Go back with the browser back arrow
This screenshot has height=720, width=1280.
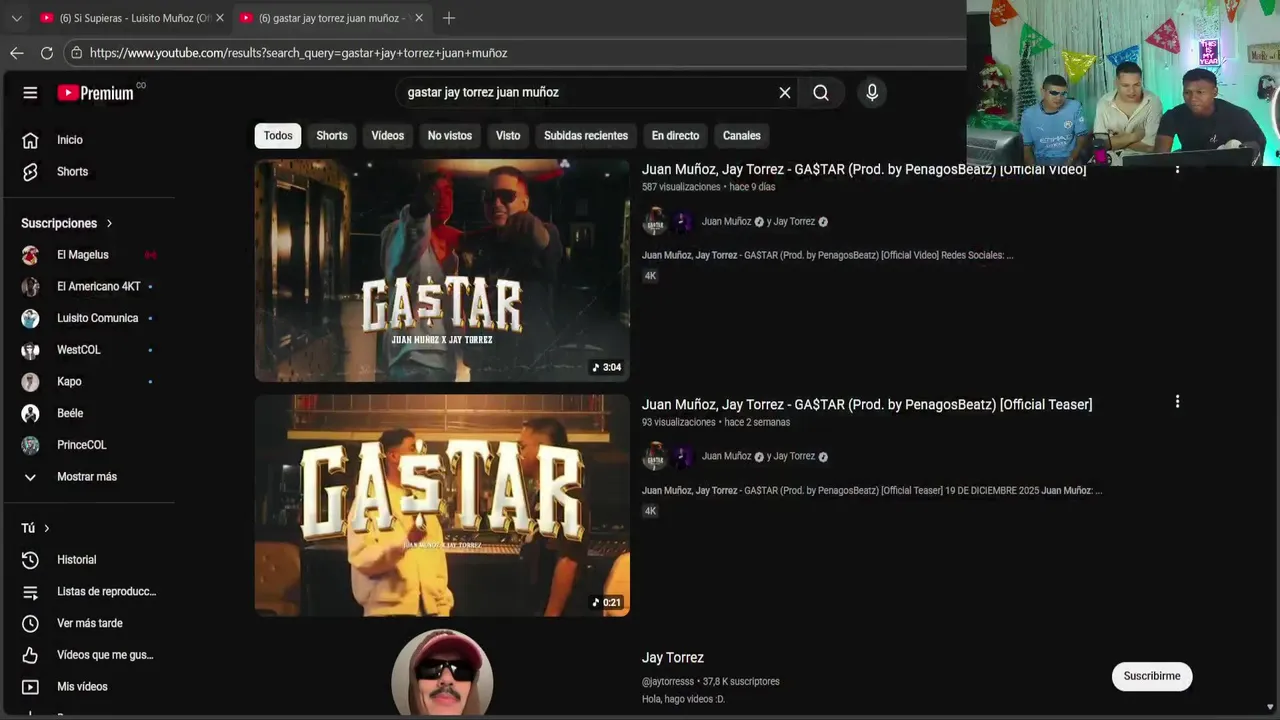pos(17,53)
